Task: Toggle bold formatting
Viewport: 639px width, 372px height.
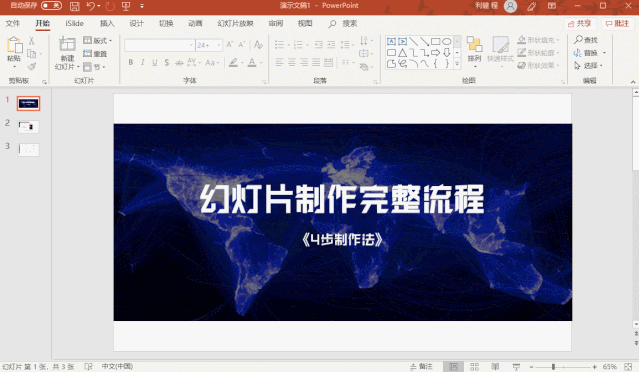Action: pyautogui.click(x=131, y=62)
